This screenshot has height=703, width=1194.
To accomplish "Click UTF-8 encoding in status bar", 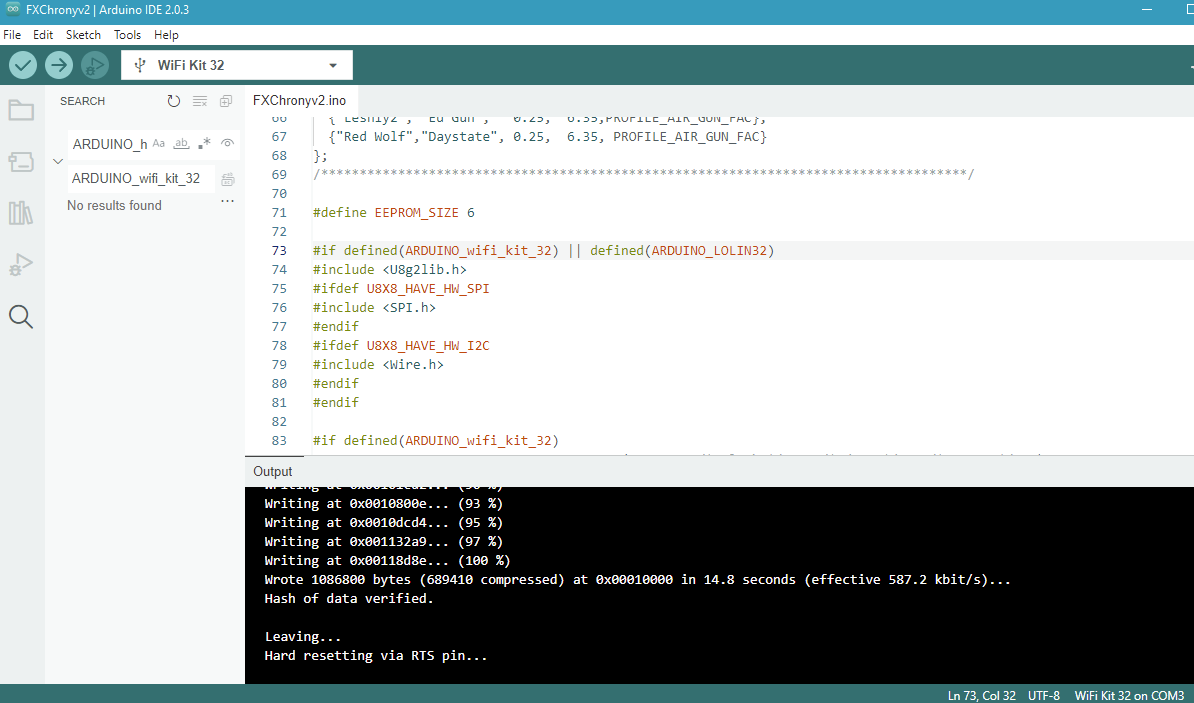I will tap(1043, 695).
